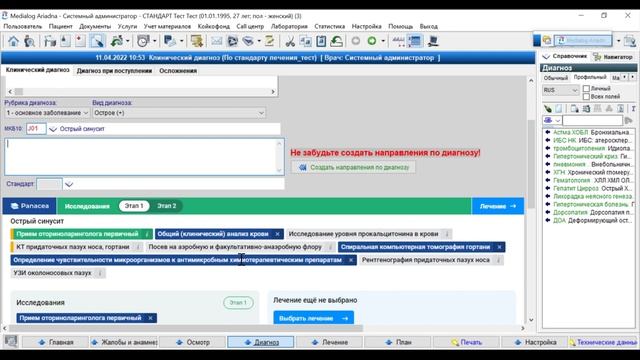Enable the Личный checkbox

point(586,89)
